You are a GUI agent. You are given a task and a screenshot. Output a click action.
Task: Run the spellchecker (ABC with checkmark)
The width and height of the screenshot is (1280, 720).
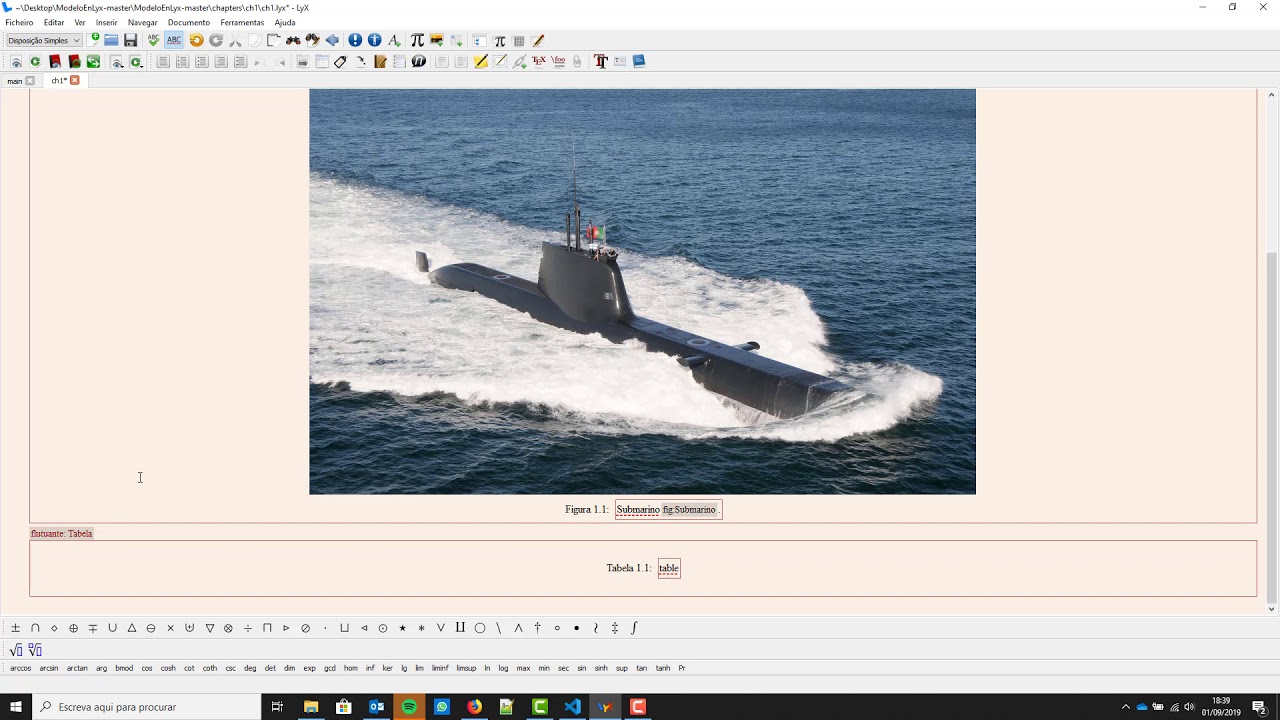coord(153,40)
